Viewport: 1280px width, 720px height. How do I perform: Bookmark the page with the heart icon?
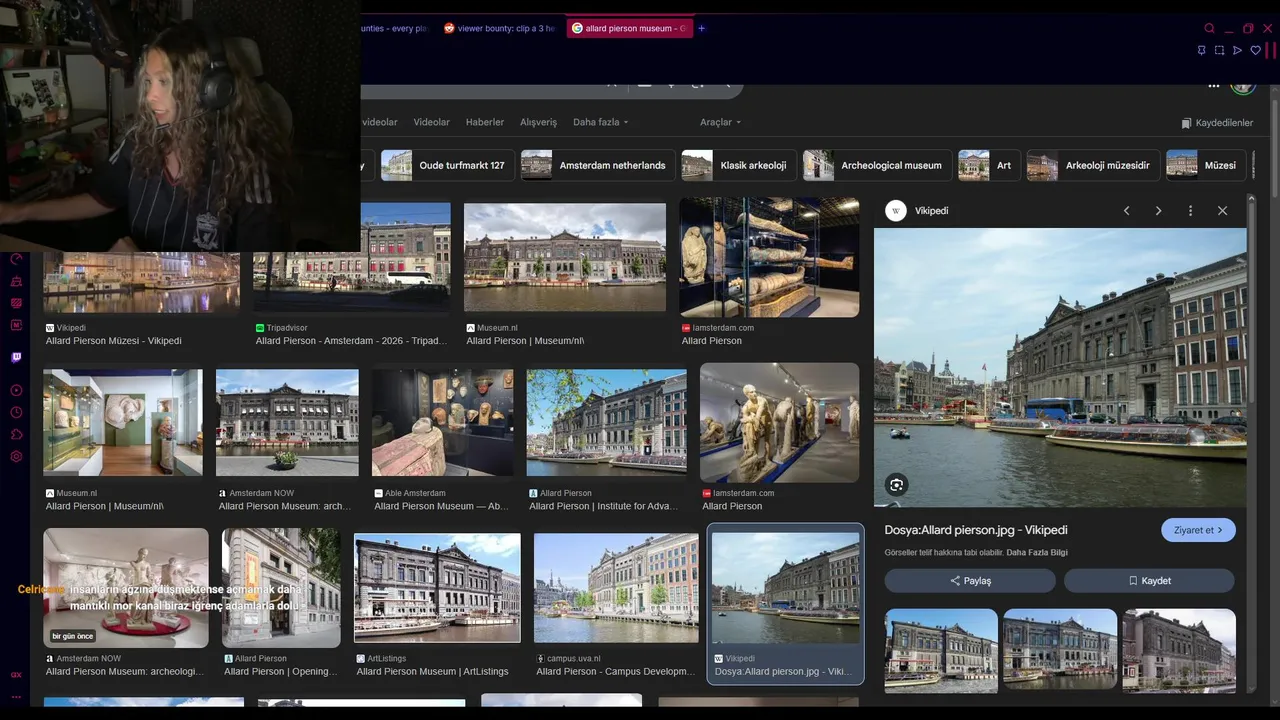click(x=1256, y=50)
